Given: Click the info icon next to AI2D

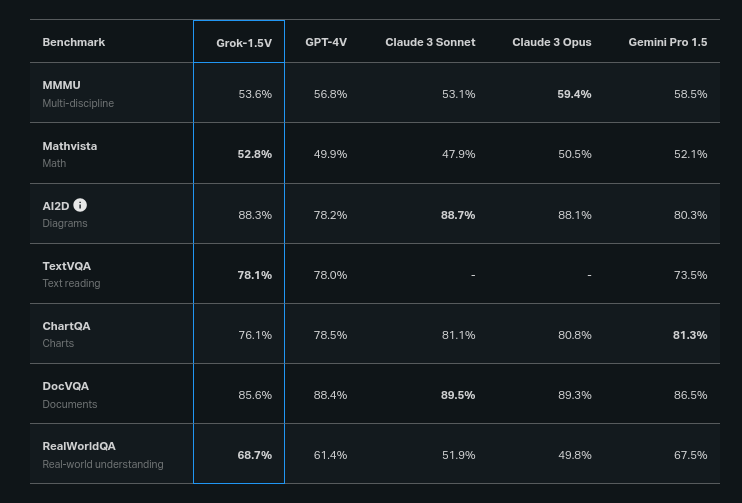Looking at the screenshot, I should pos(81,205).
